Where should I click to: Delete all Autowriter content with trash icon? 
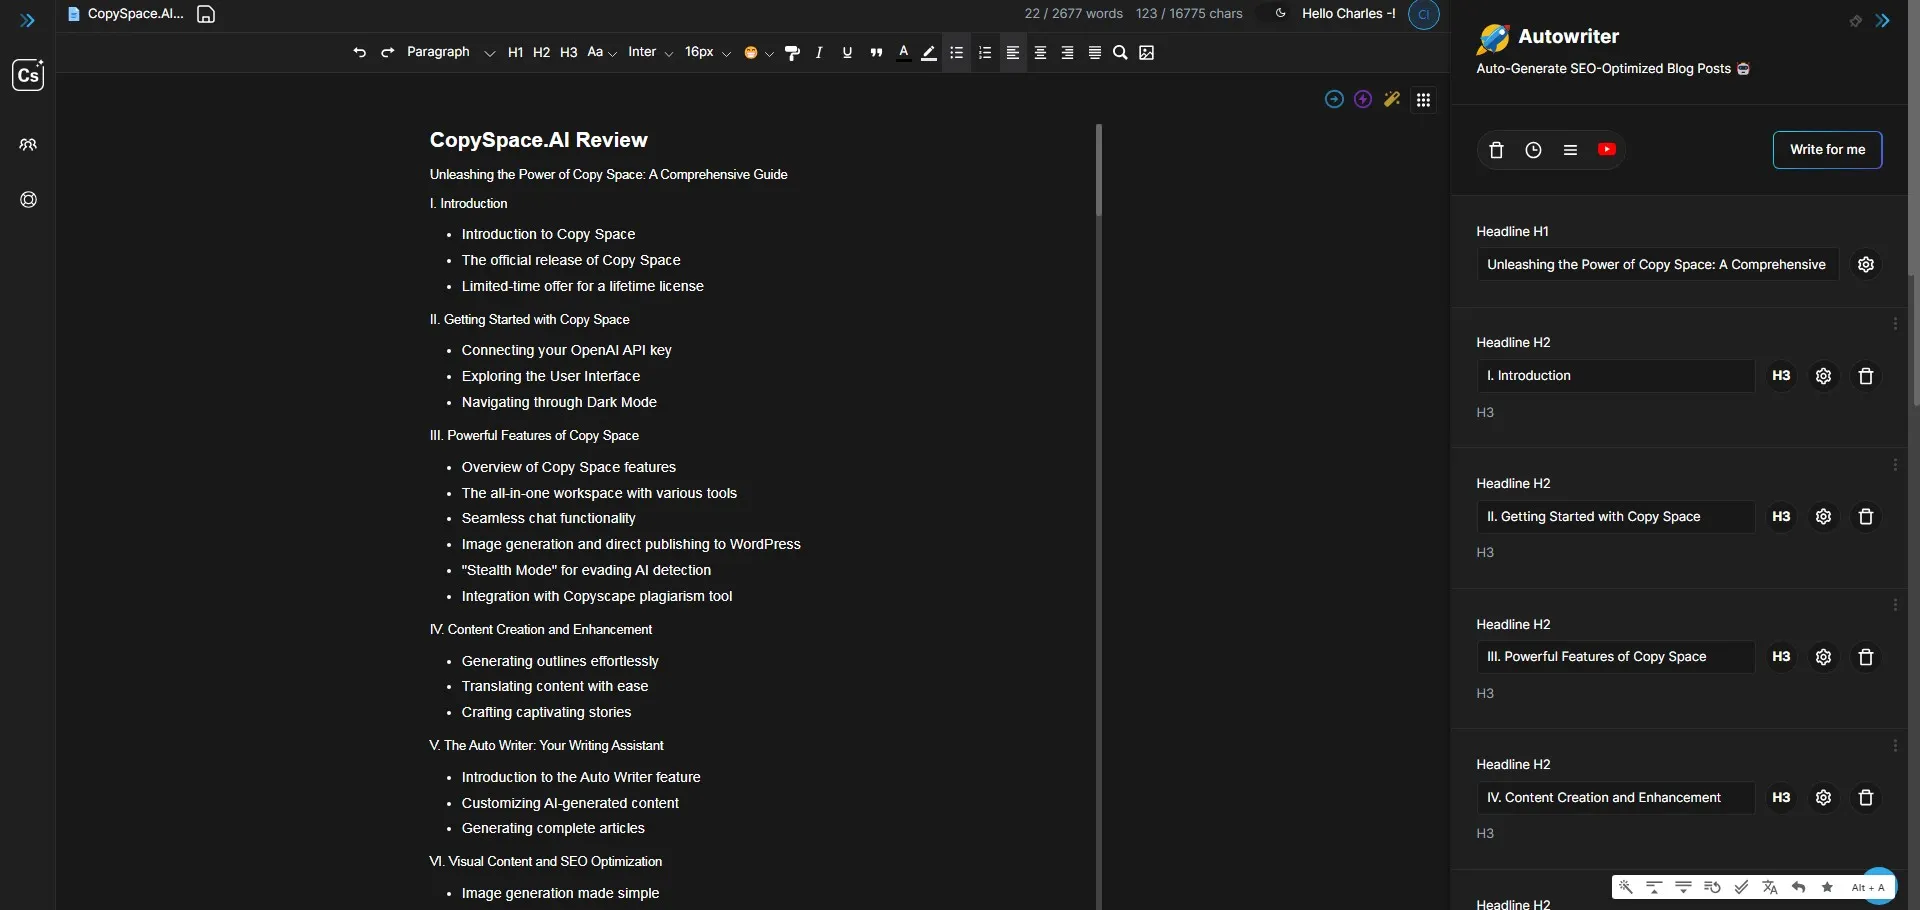point(1496,150)
